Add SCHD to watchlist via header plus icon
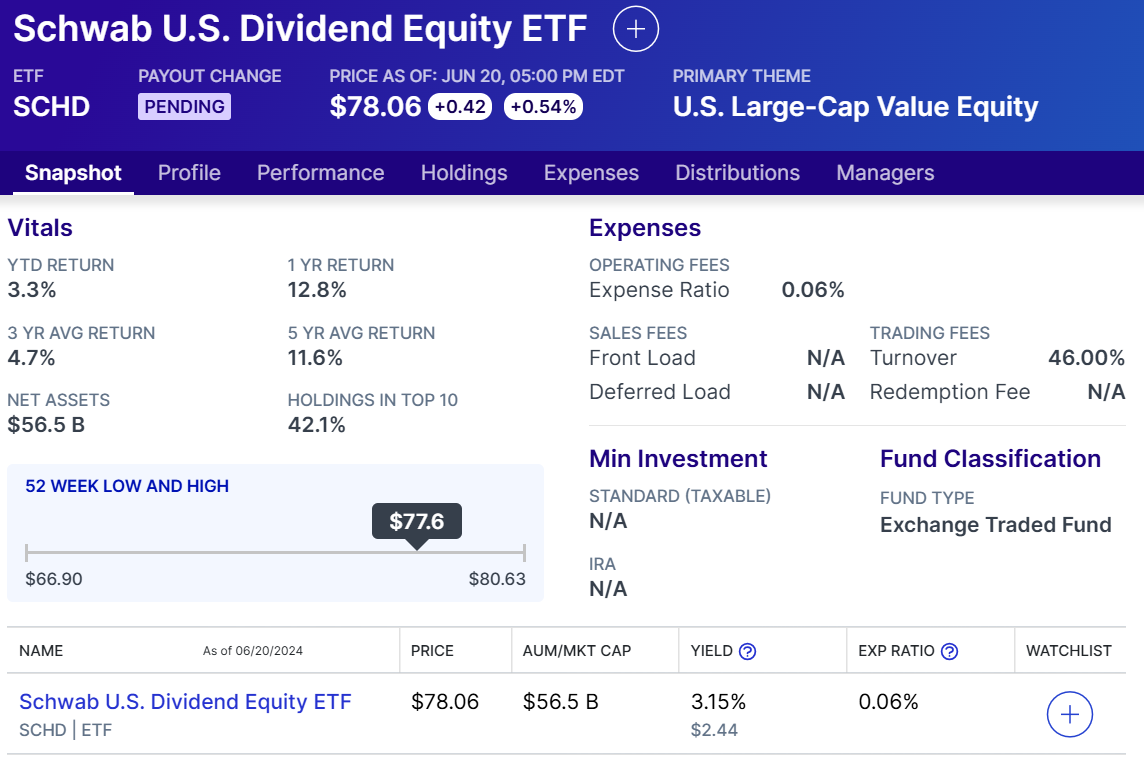 (635, 29)
